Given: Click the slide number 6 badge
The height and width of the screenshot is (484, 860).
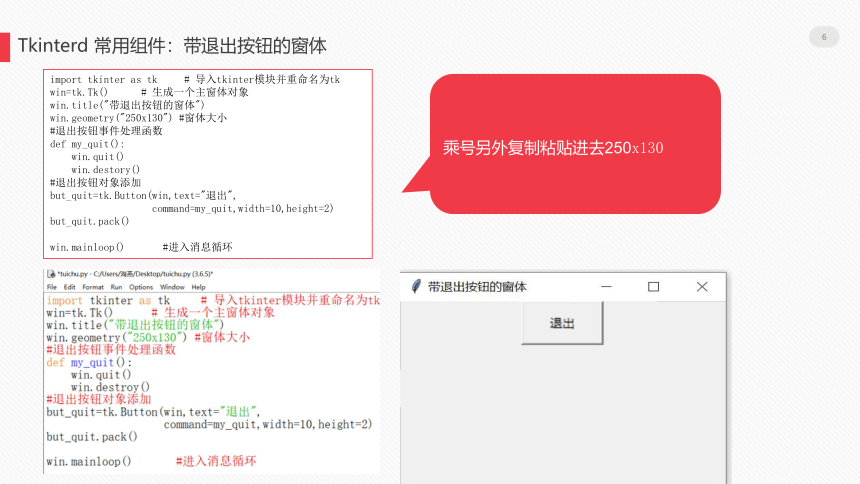Looking at the screenshot, I should pyautogui.click(x=824, y=37).
